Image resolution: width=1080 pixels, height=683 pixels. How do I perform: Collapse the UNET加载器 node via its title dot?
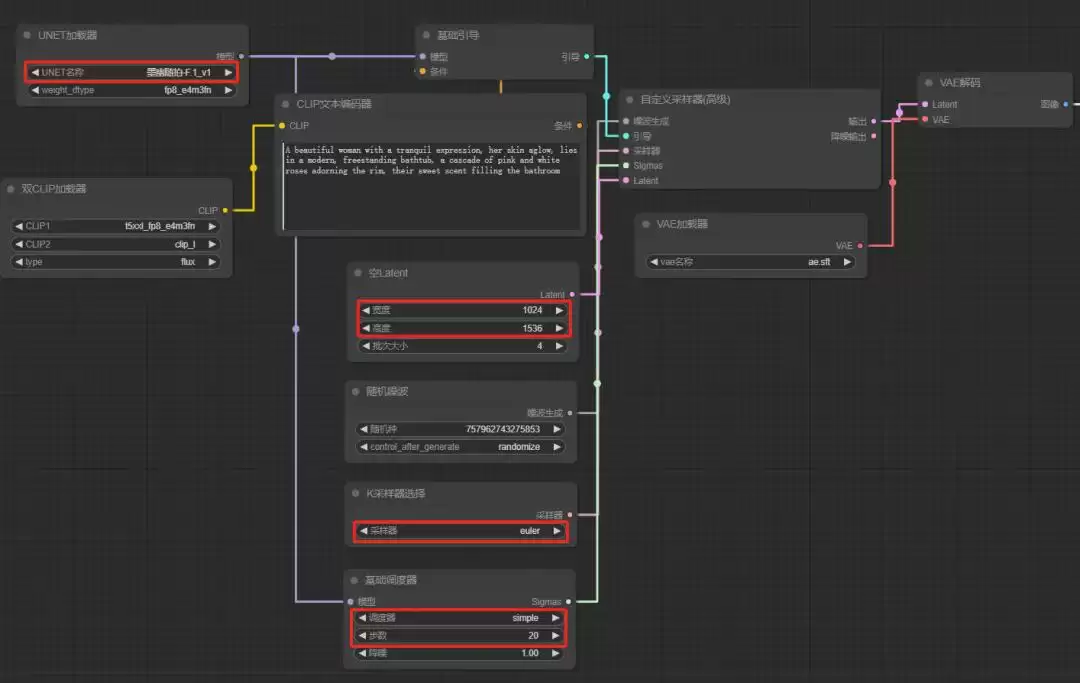(x=27, y=34)
